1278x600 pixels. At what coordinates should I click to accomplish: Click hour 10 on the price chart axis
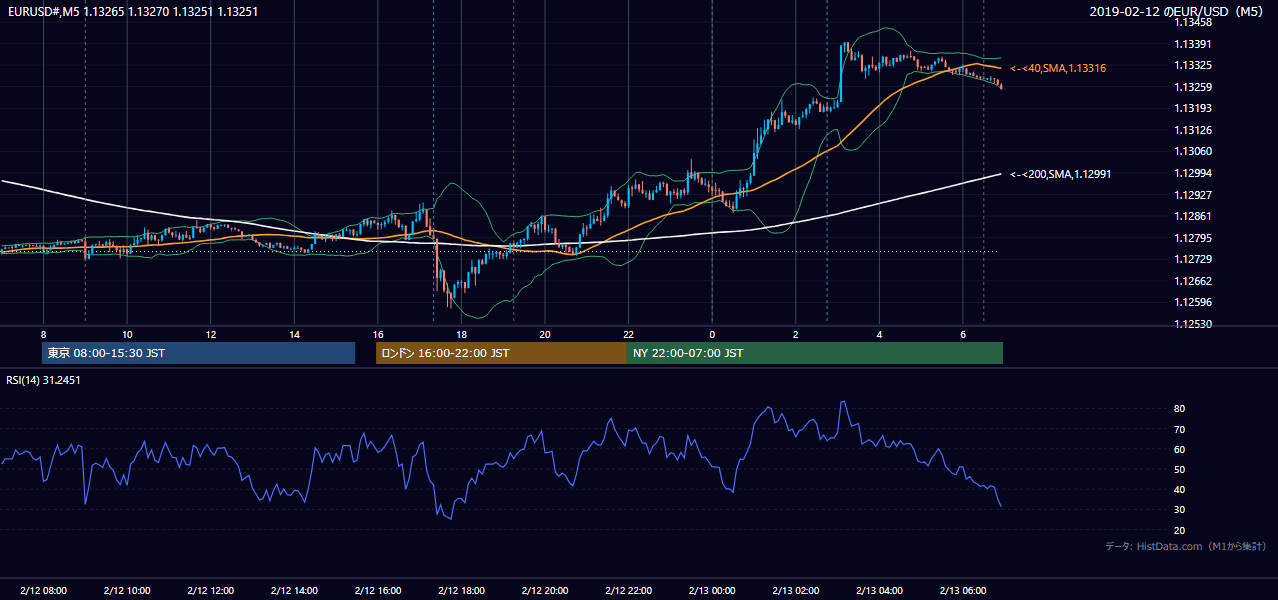click(127, 334)
